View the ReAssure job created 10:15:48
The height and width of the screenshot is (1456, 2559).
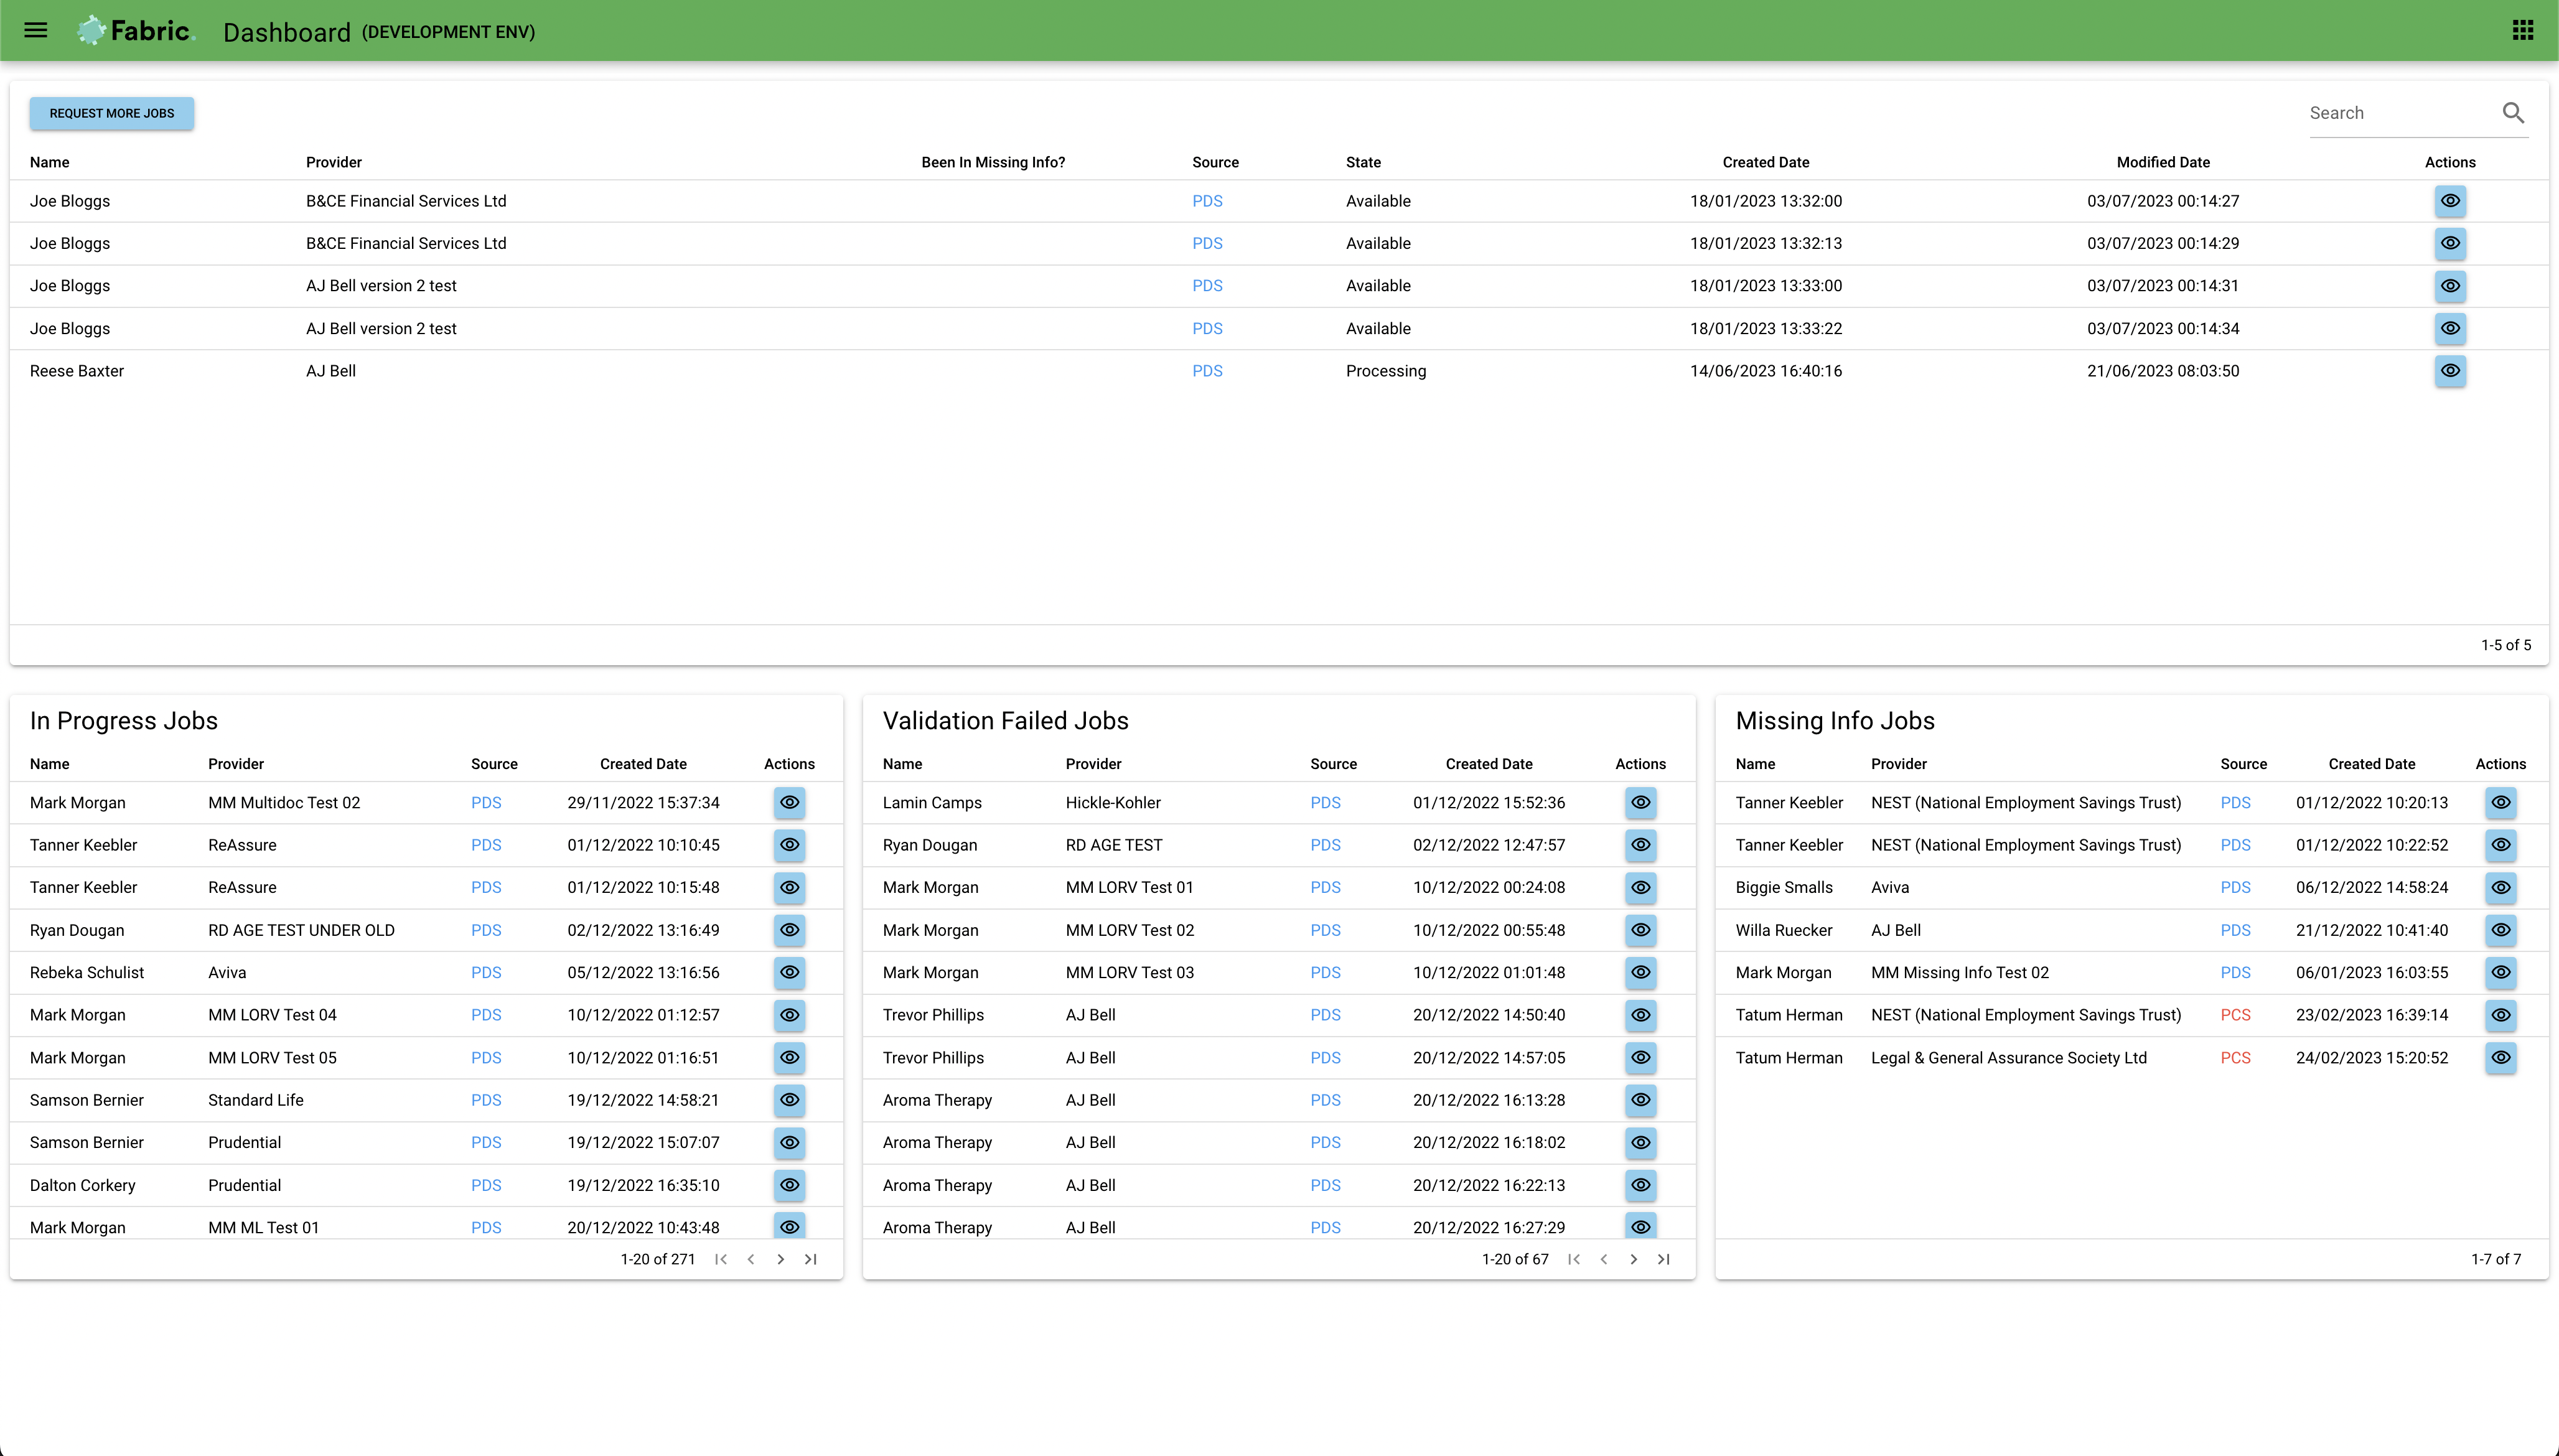point(789,888)
